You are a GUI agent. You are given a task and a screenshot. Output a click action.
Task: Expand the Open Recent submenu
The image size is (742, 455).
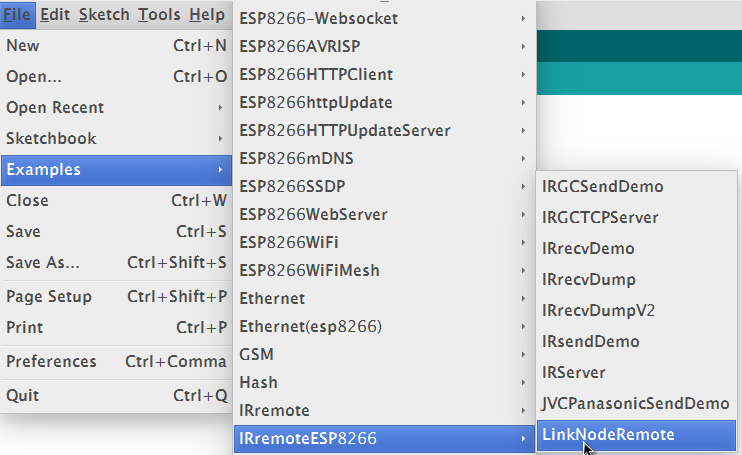coord(116,108)
